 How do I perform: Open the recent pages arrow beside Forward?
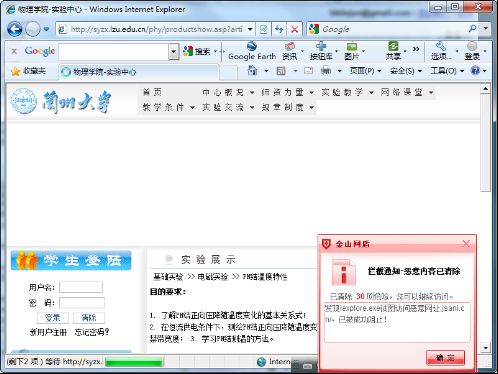click(x=46, y=29)
